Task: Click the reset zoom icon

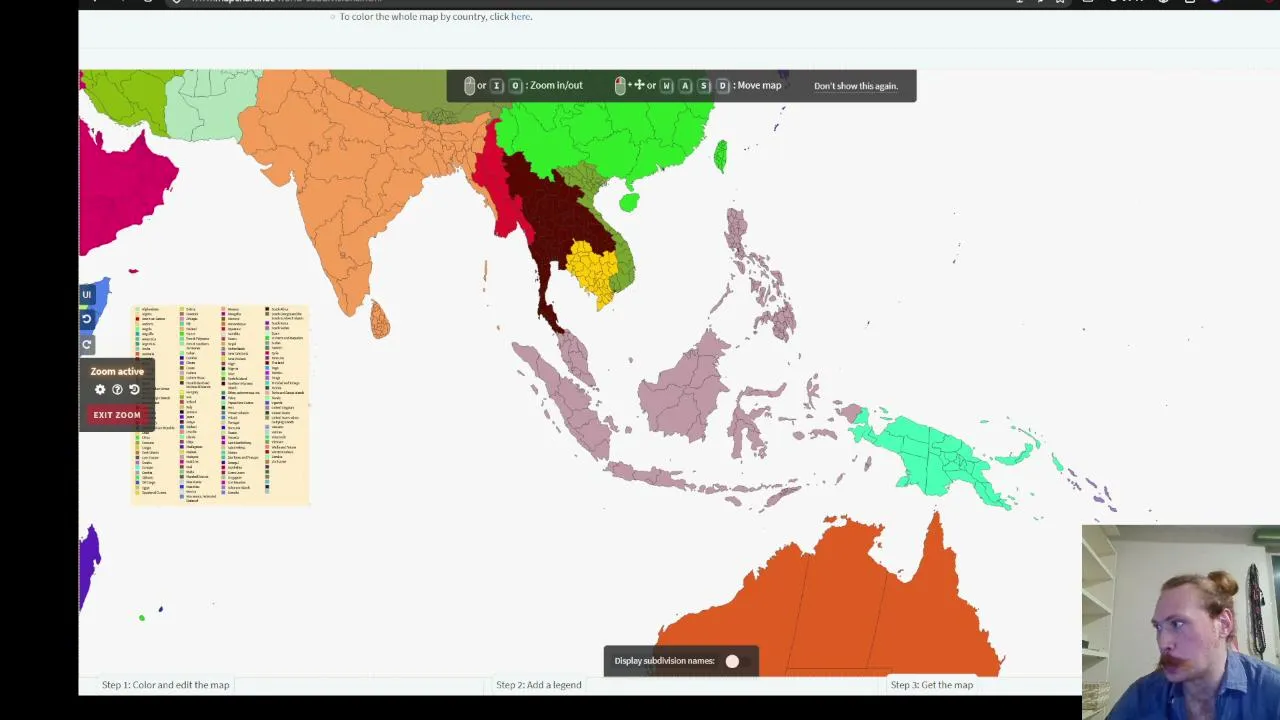Action: [134, 390]
